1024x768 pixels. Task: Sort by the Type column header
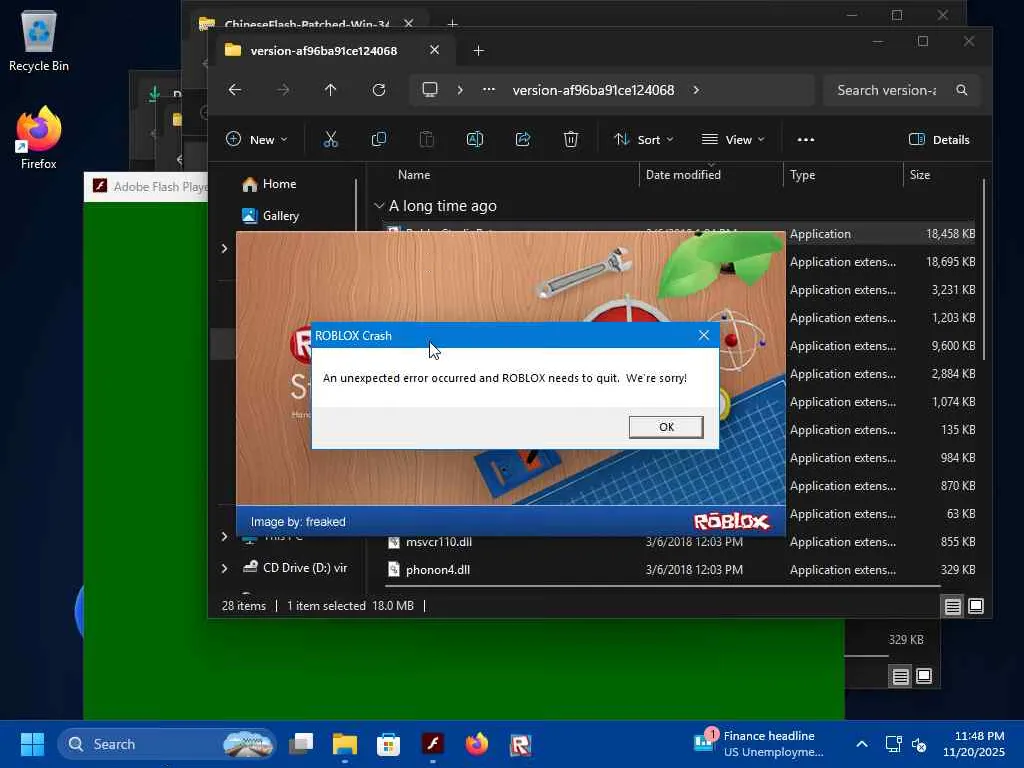click(x=803, y=174)
